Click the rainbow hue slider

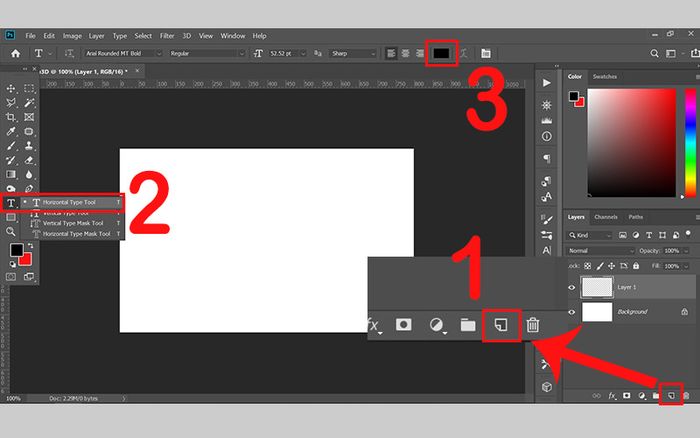pos(690,143)
